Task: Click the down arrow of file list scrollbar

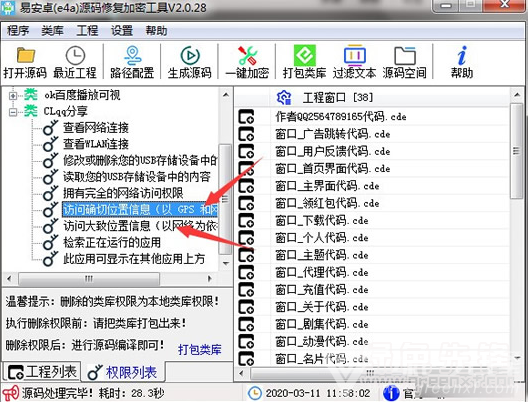Action: (x=517, y=357)
